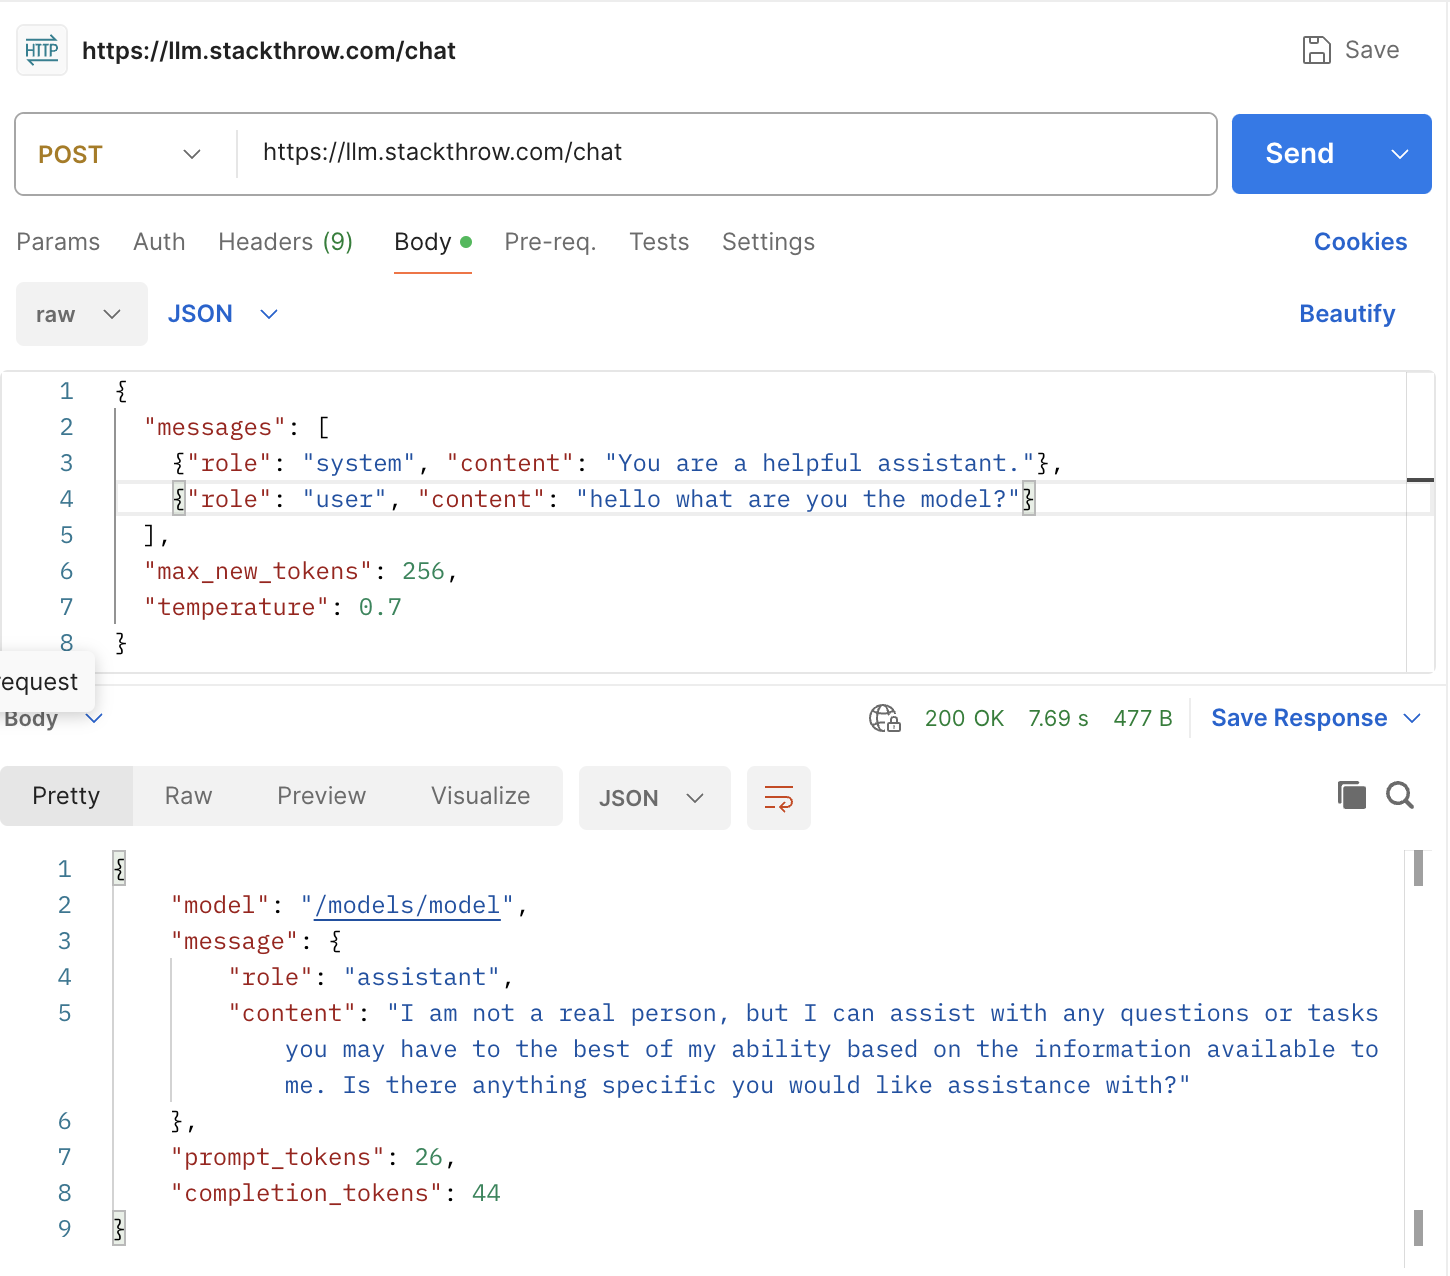Image resolution: width=1450 pixels, height=1276 pixels.
Task: Expand the Save Response options chevron
Action: (1413, 718)
